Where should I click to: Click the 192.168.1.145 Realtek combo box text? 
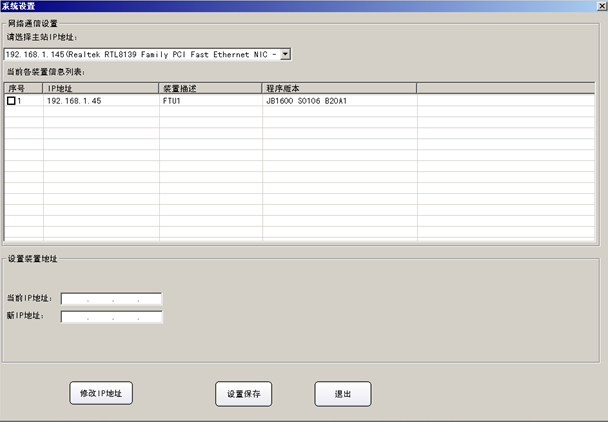[x=140, y=53]
